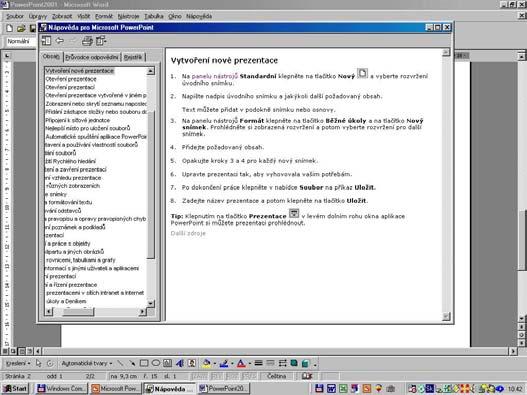Viewport: 527px width, 395px height.
Task: Switch to PowerPoint20 Word taskbar button
Action: pos(223,388)
